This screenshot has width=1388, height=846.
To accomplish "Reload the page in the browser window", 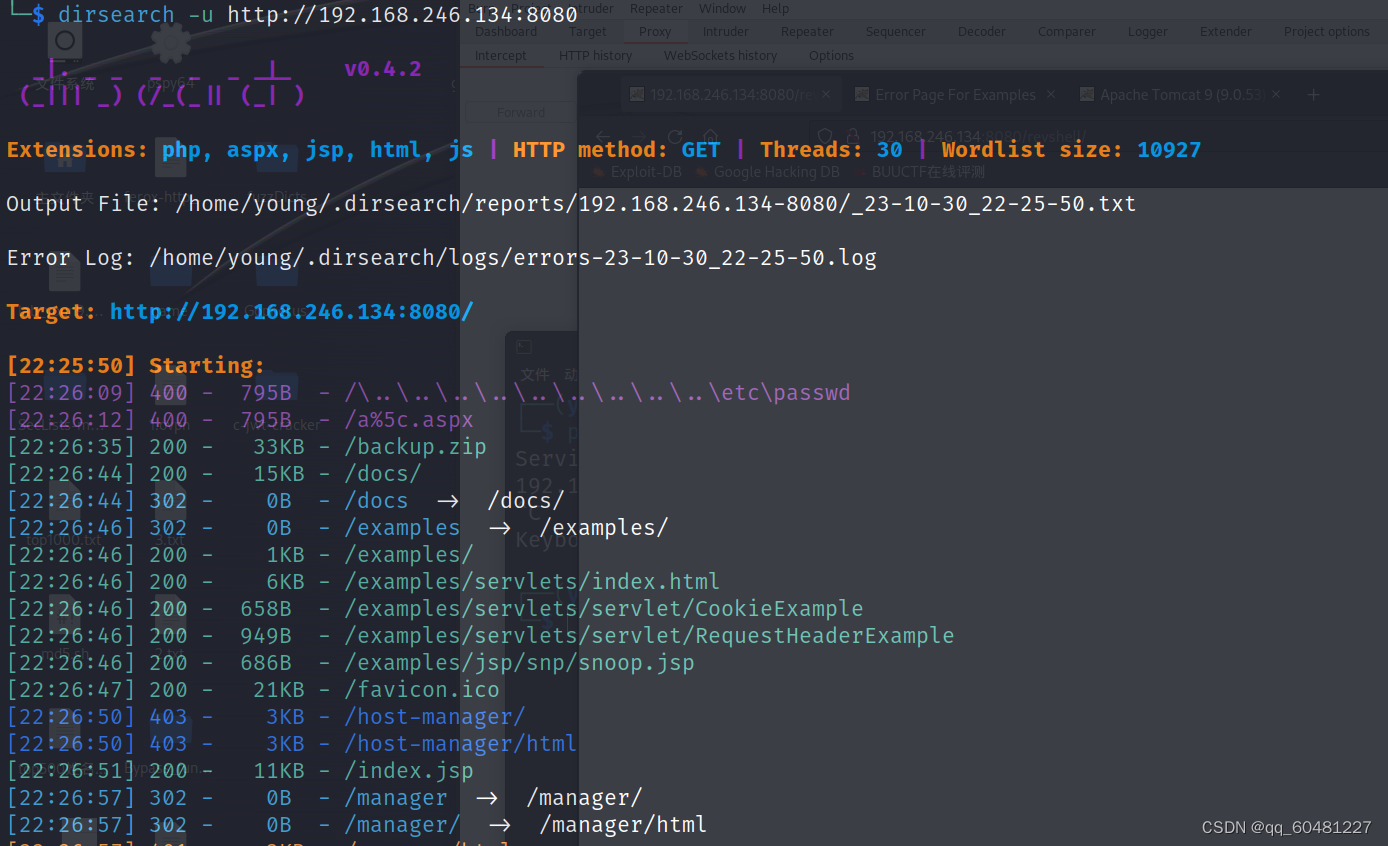I will (x=675, y=136).
